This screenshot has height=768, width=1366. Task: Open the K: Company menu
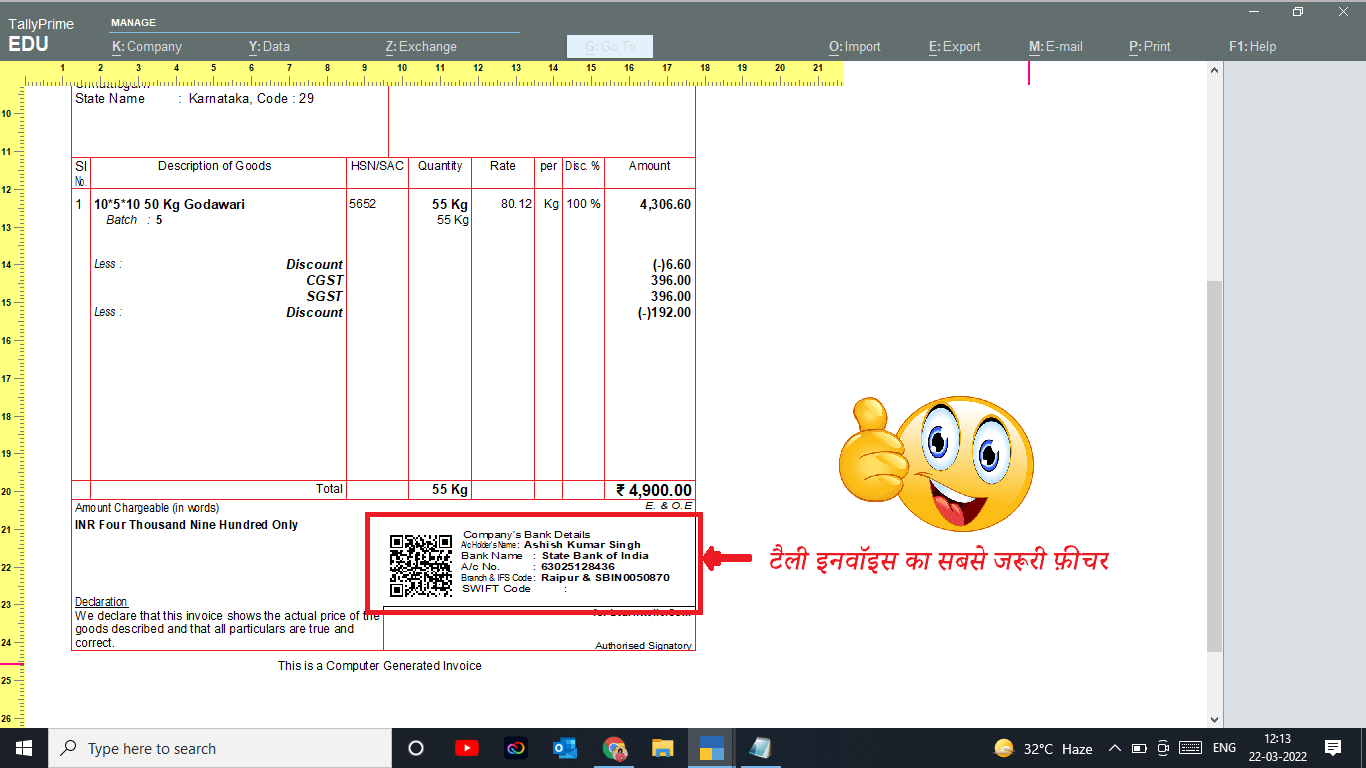point(149,46)
